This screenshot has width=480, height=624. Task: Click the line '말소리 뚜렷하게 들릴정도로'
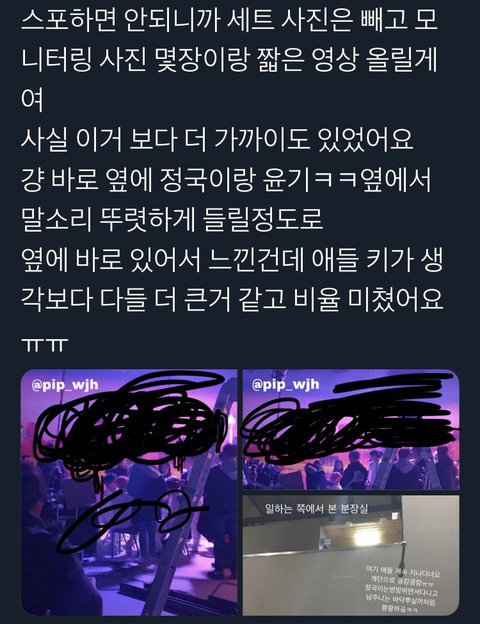coord(172,219)
